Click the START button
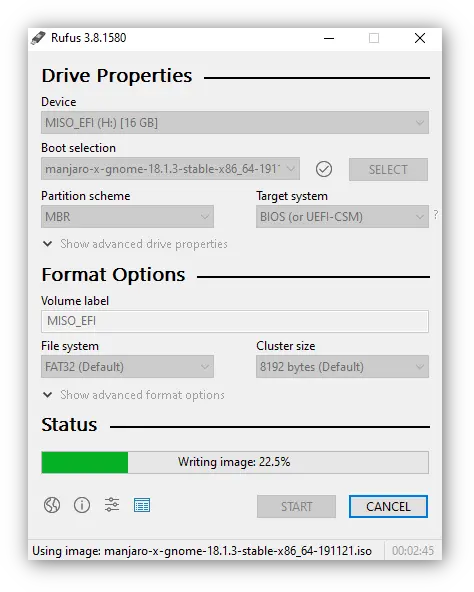 pyautogui.click(x=296, y=506)
